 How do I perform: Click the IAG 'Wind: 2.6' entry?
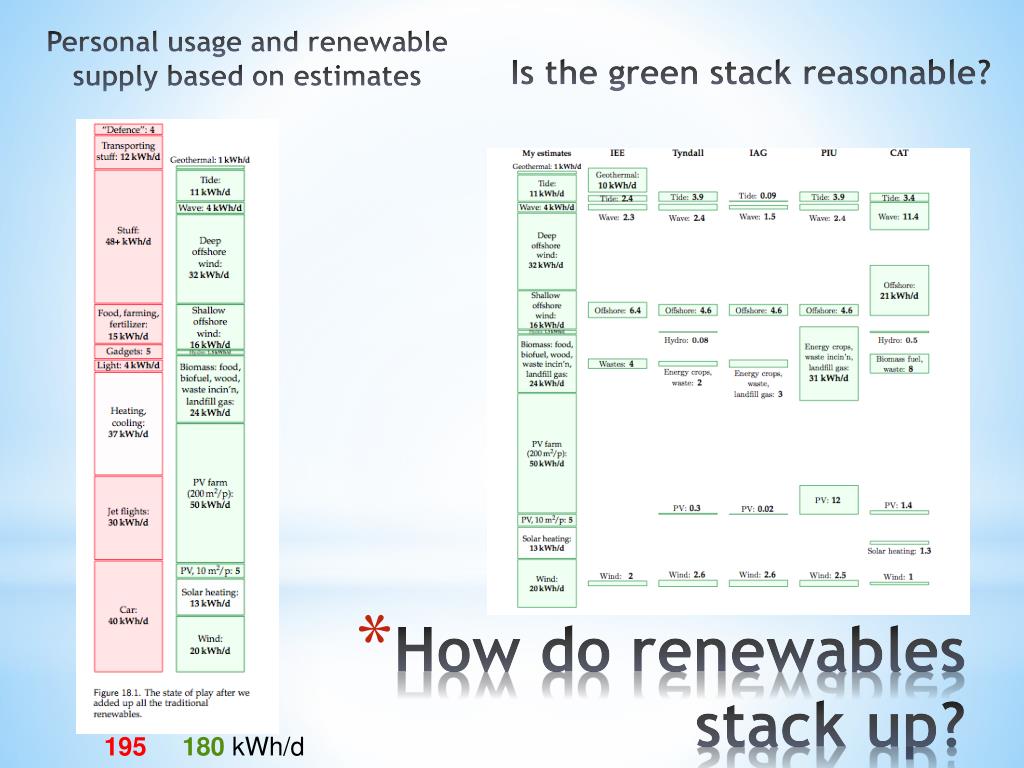[758, 575]
